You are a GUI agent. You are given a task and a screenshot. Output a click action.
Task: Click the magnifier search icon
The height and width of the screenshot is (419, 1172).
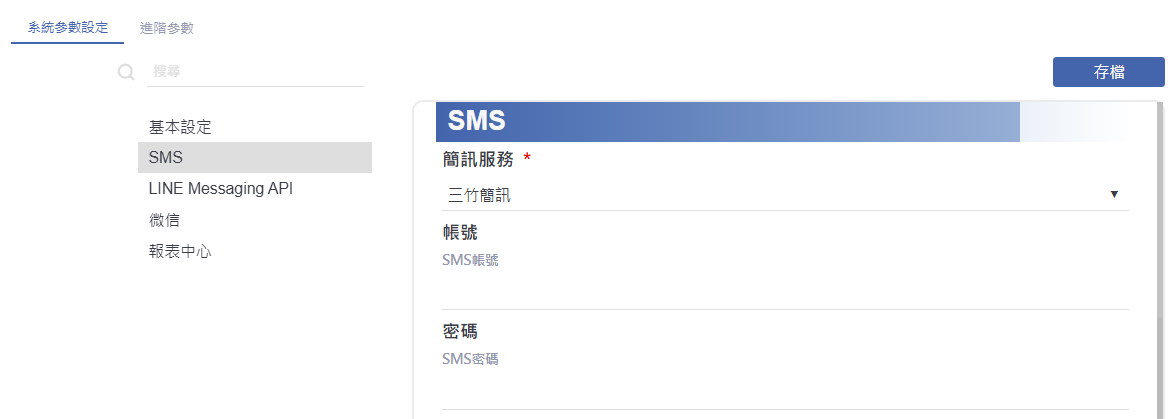pos(127,72)
